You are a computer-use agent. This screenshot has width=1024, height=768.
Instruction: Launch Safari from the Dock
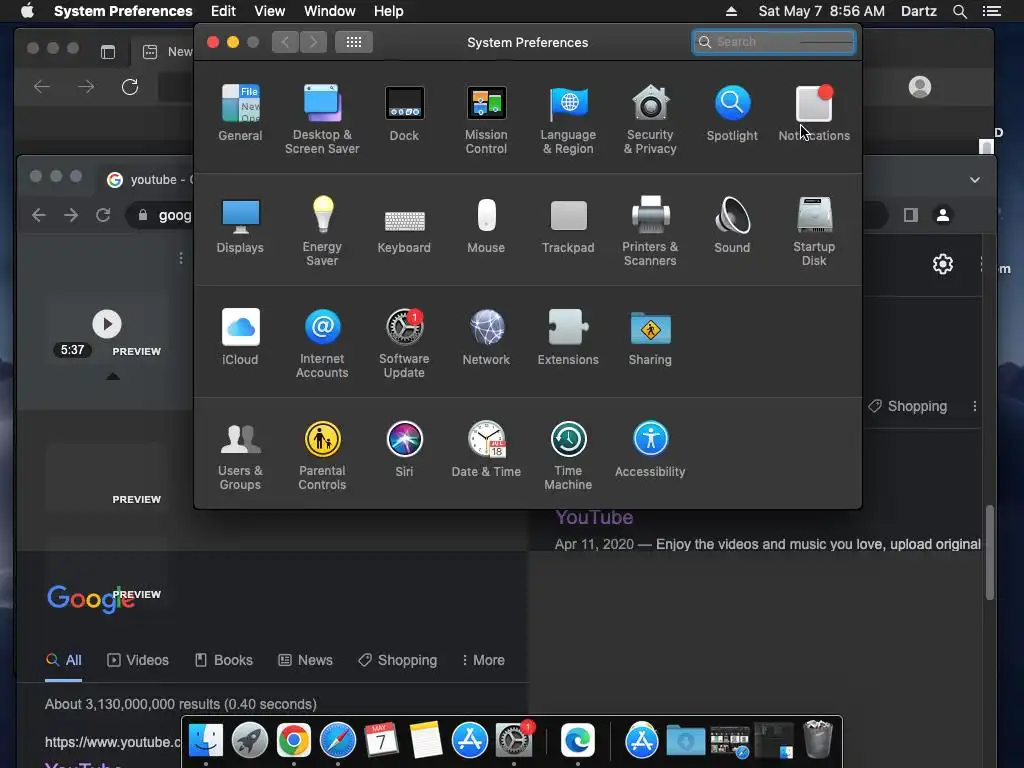tap(338, 741)
